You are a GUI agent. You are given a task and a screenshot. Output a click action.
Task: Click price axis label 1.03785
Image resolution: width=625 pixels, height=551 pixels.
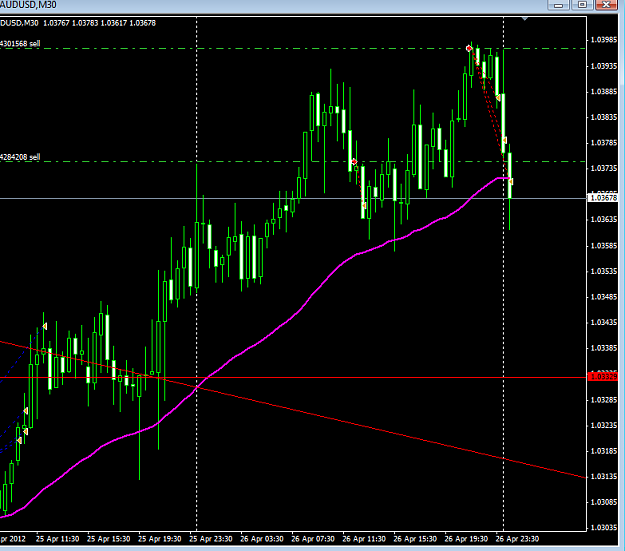tap(603, 143)
